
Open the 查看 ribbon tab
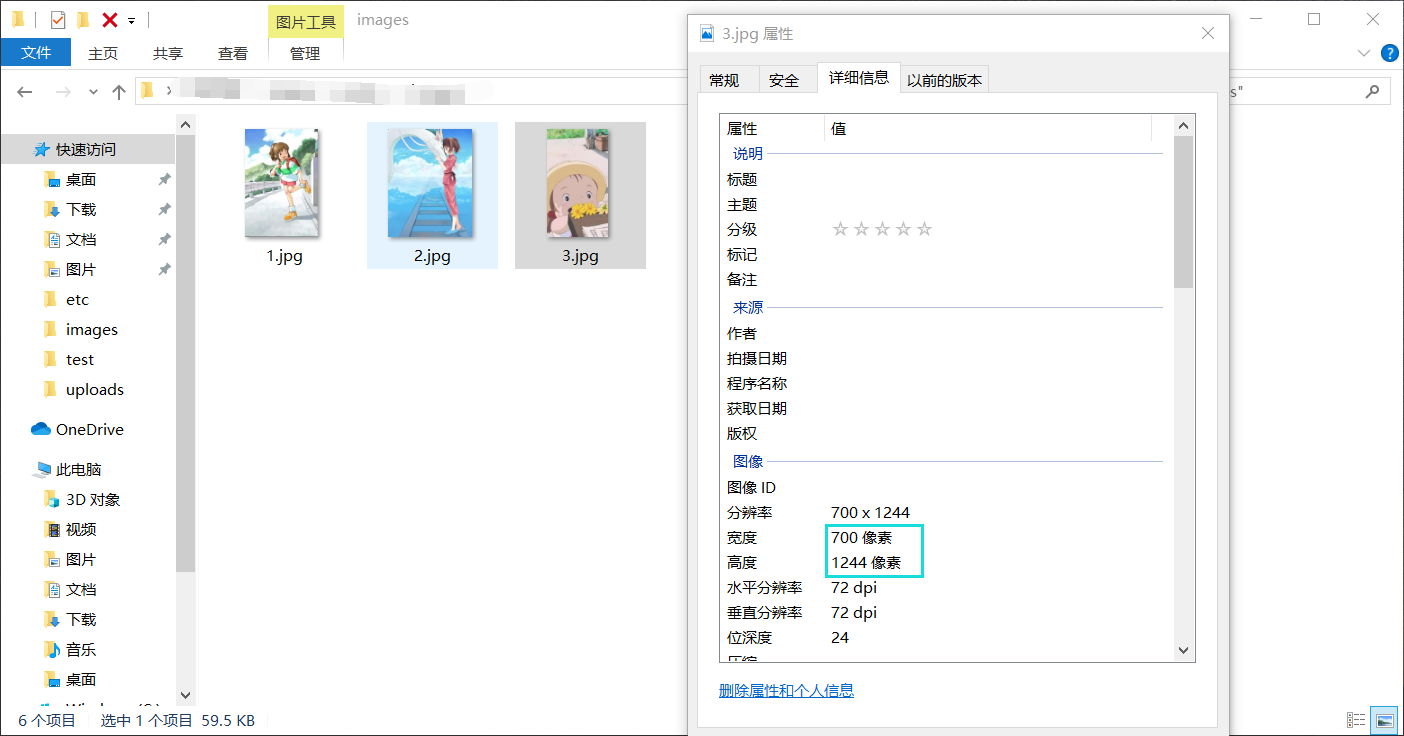click(232, 53)
